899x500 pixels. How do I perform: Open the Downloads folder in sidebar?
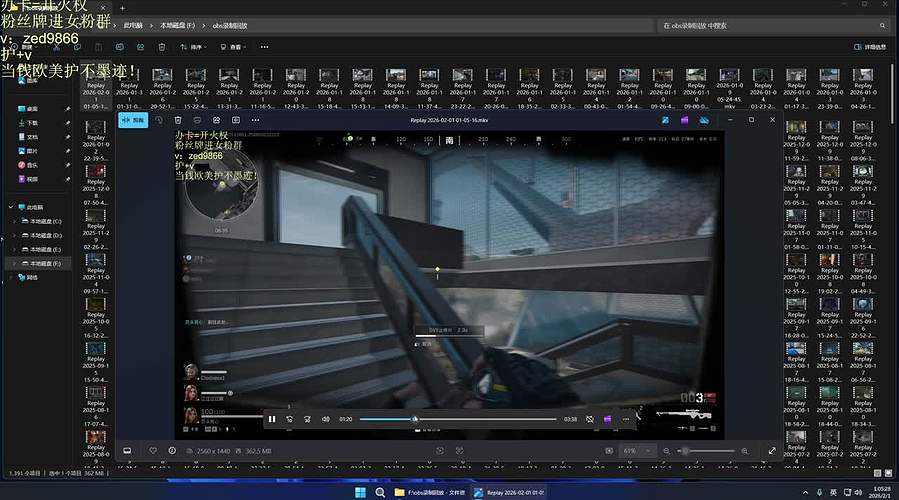[32, 122]
